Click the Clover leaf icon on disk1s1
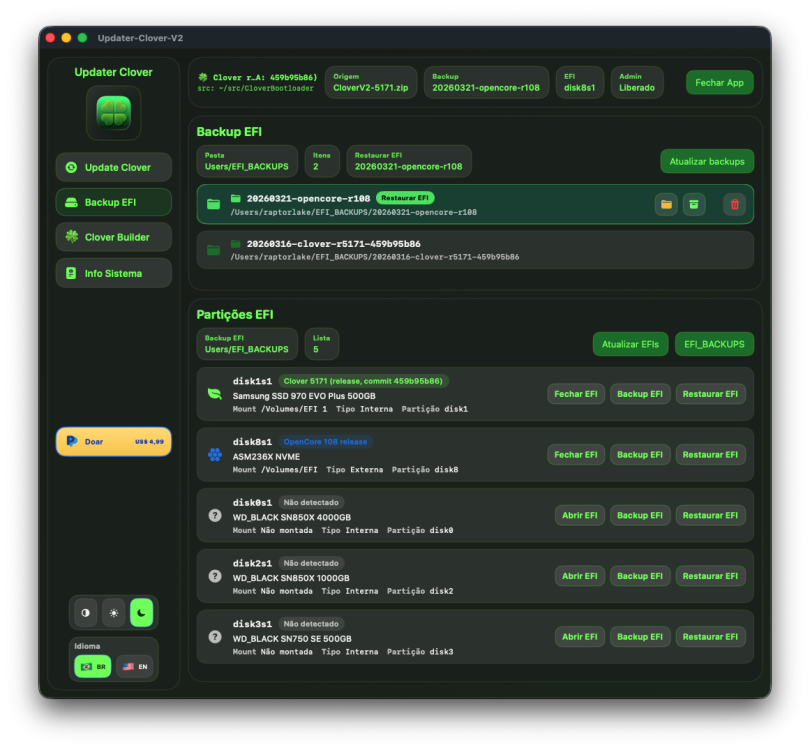 click(x=214, y=394)
